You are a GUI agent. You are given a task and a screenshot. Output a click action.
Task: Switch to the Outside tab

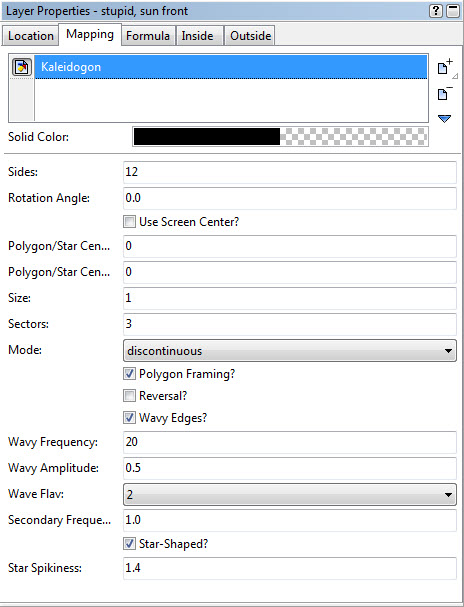pos(250,36)
